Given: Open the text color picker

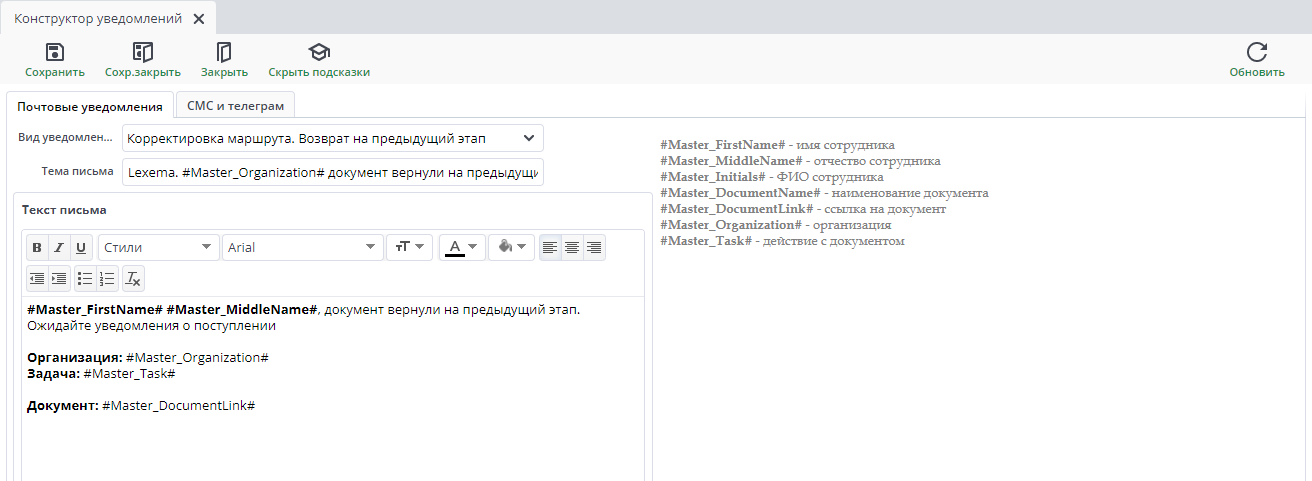Looking at the screenshot, I should pyautogui.click(x=461, y=247).
